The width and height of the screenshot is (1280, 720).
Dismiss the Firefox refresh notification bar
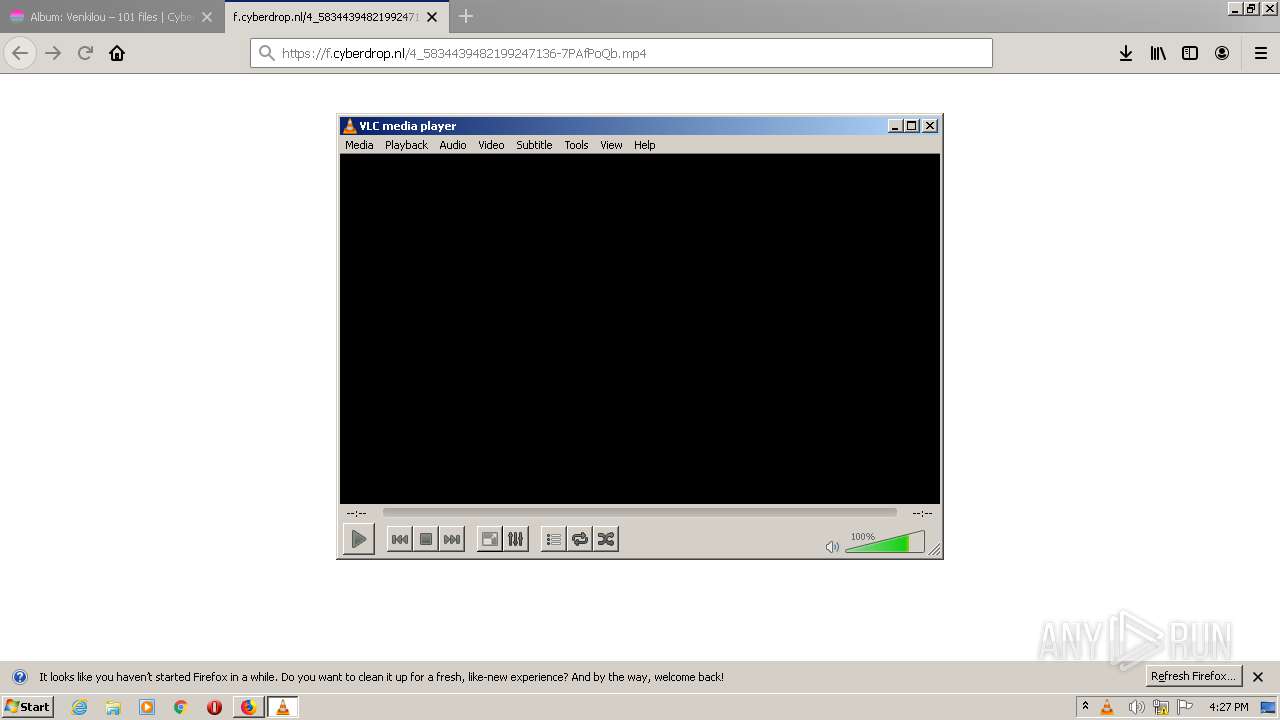tap(1258, 677)
